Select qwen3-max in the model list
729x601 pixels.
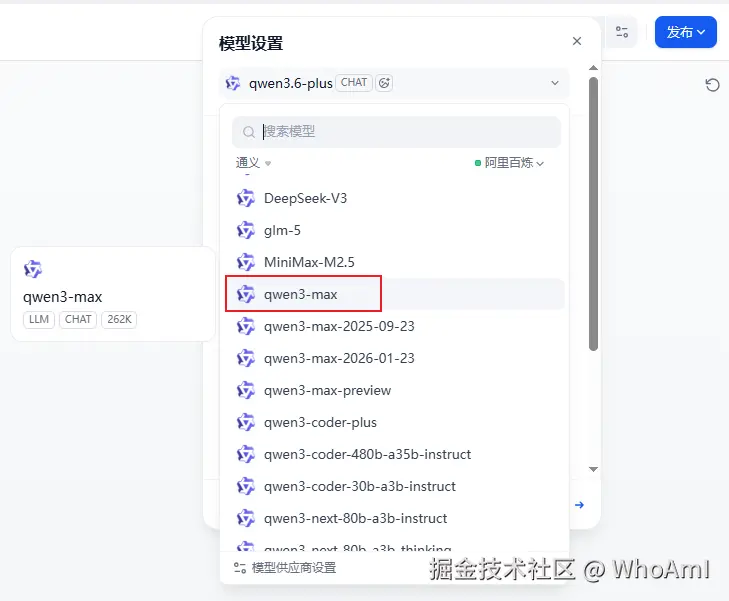(395, 294)
